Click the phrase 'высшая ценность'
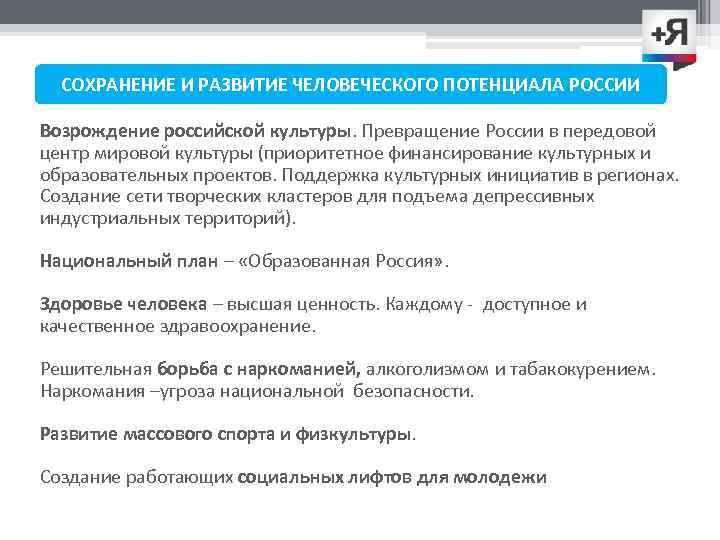 point(301,304)
